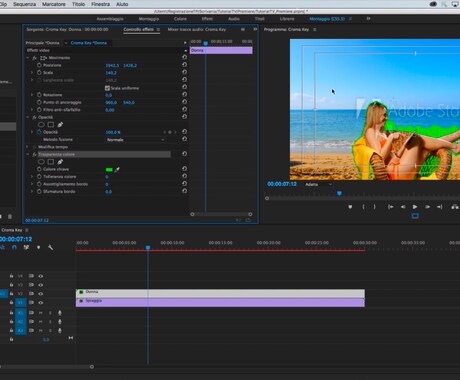This screenshot has width=460, height=380.
Task: Enable voice-over record on track A1
Action: coord(60,313)
